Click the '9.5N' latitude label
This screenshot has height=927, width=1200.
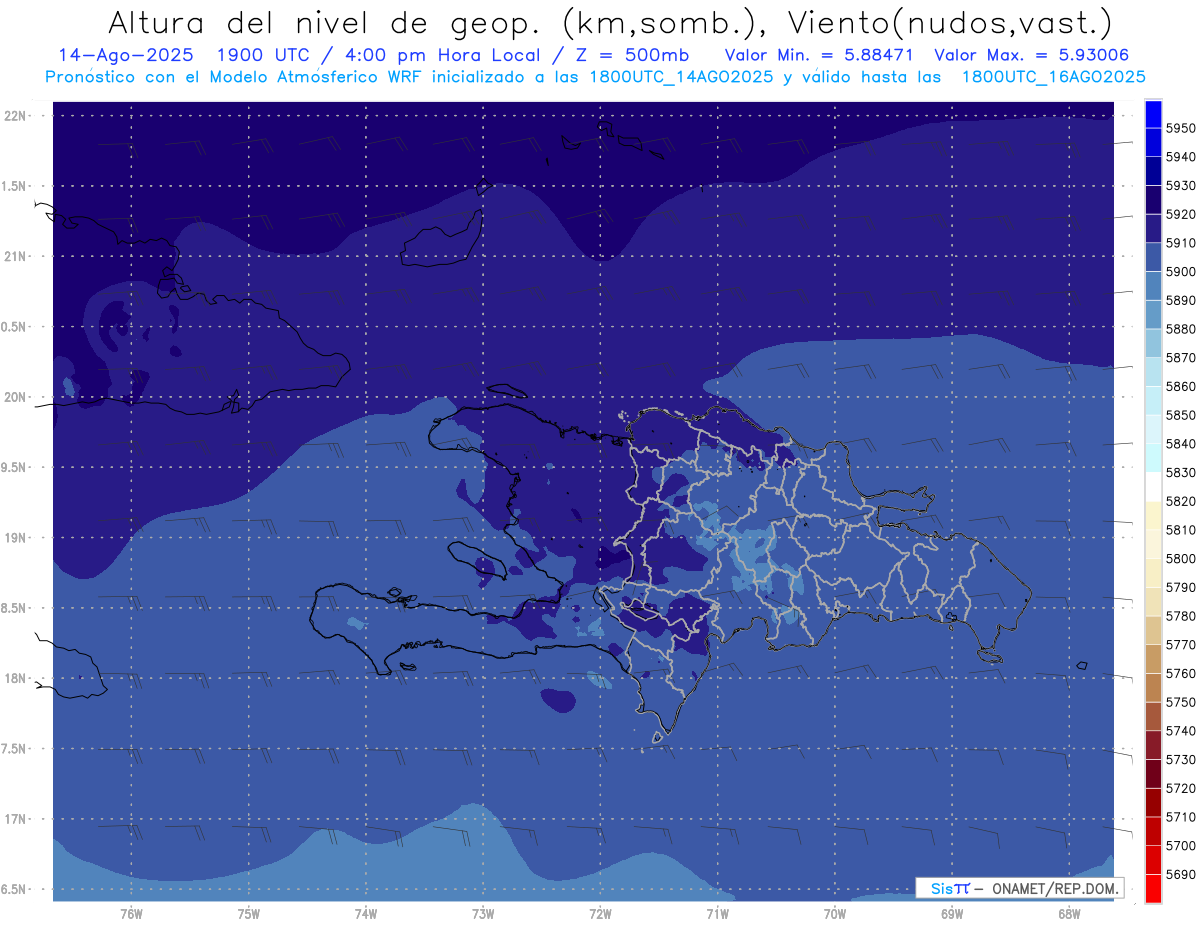click(14, 468)
